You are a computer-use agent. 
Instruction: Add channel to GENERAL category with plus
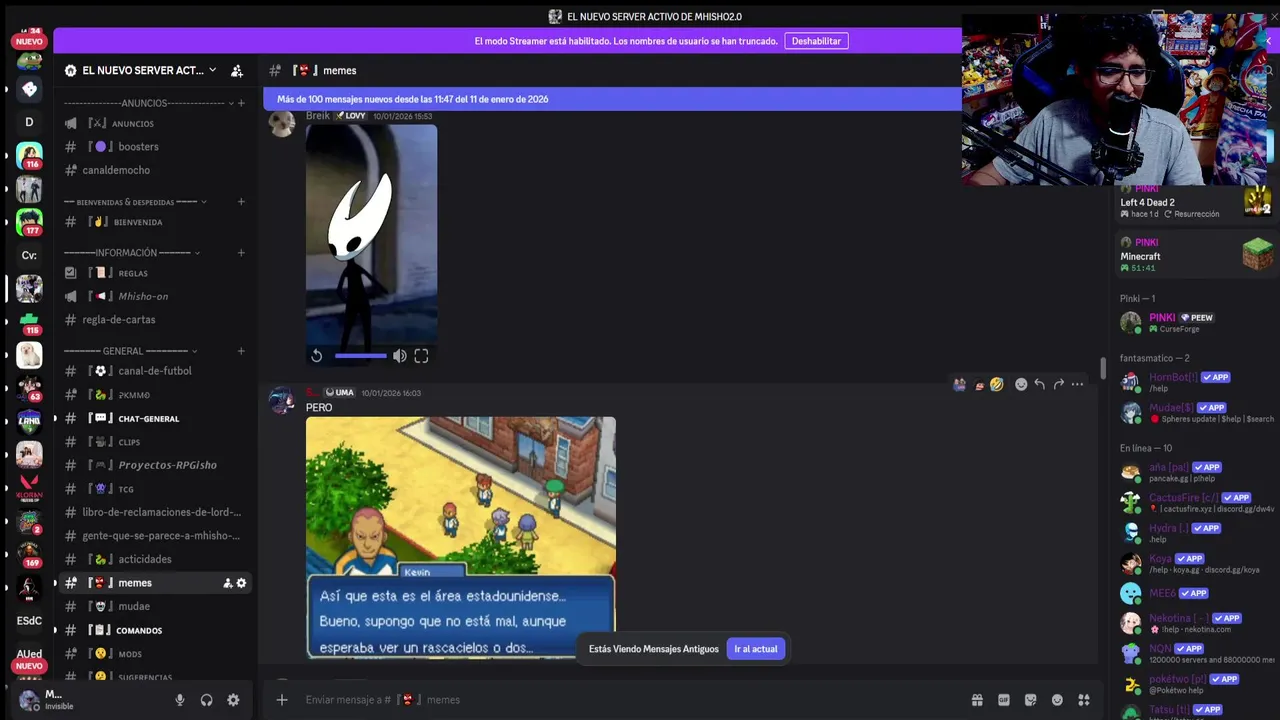[x=241, y=351]
